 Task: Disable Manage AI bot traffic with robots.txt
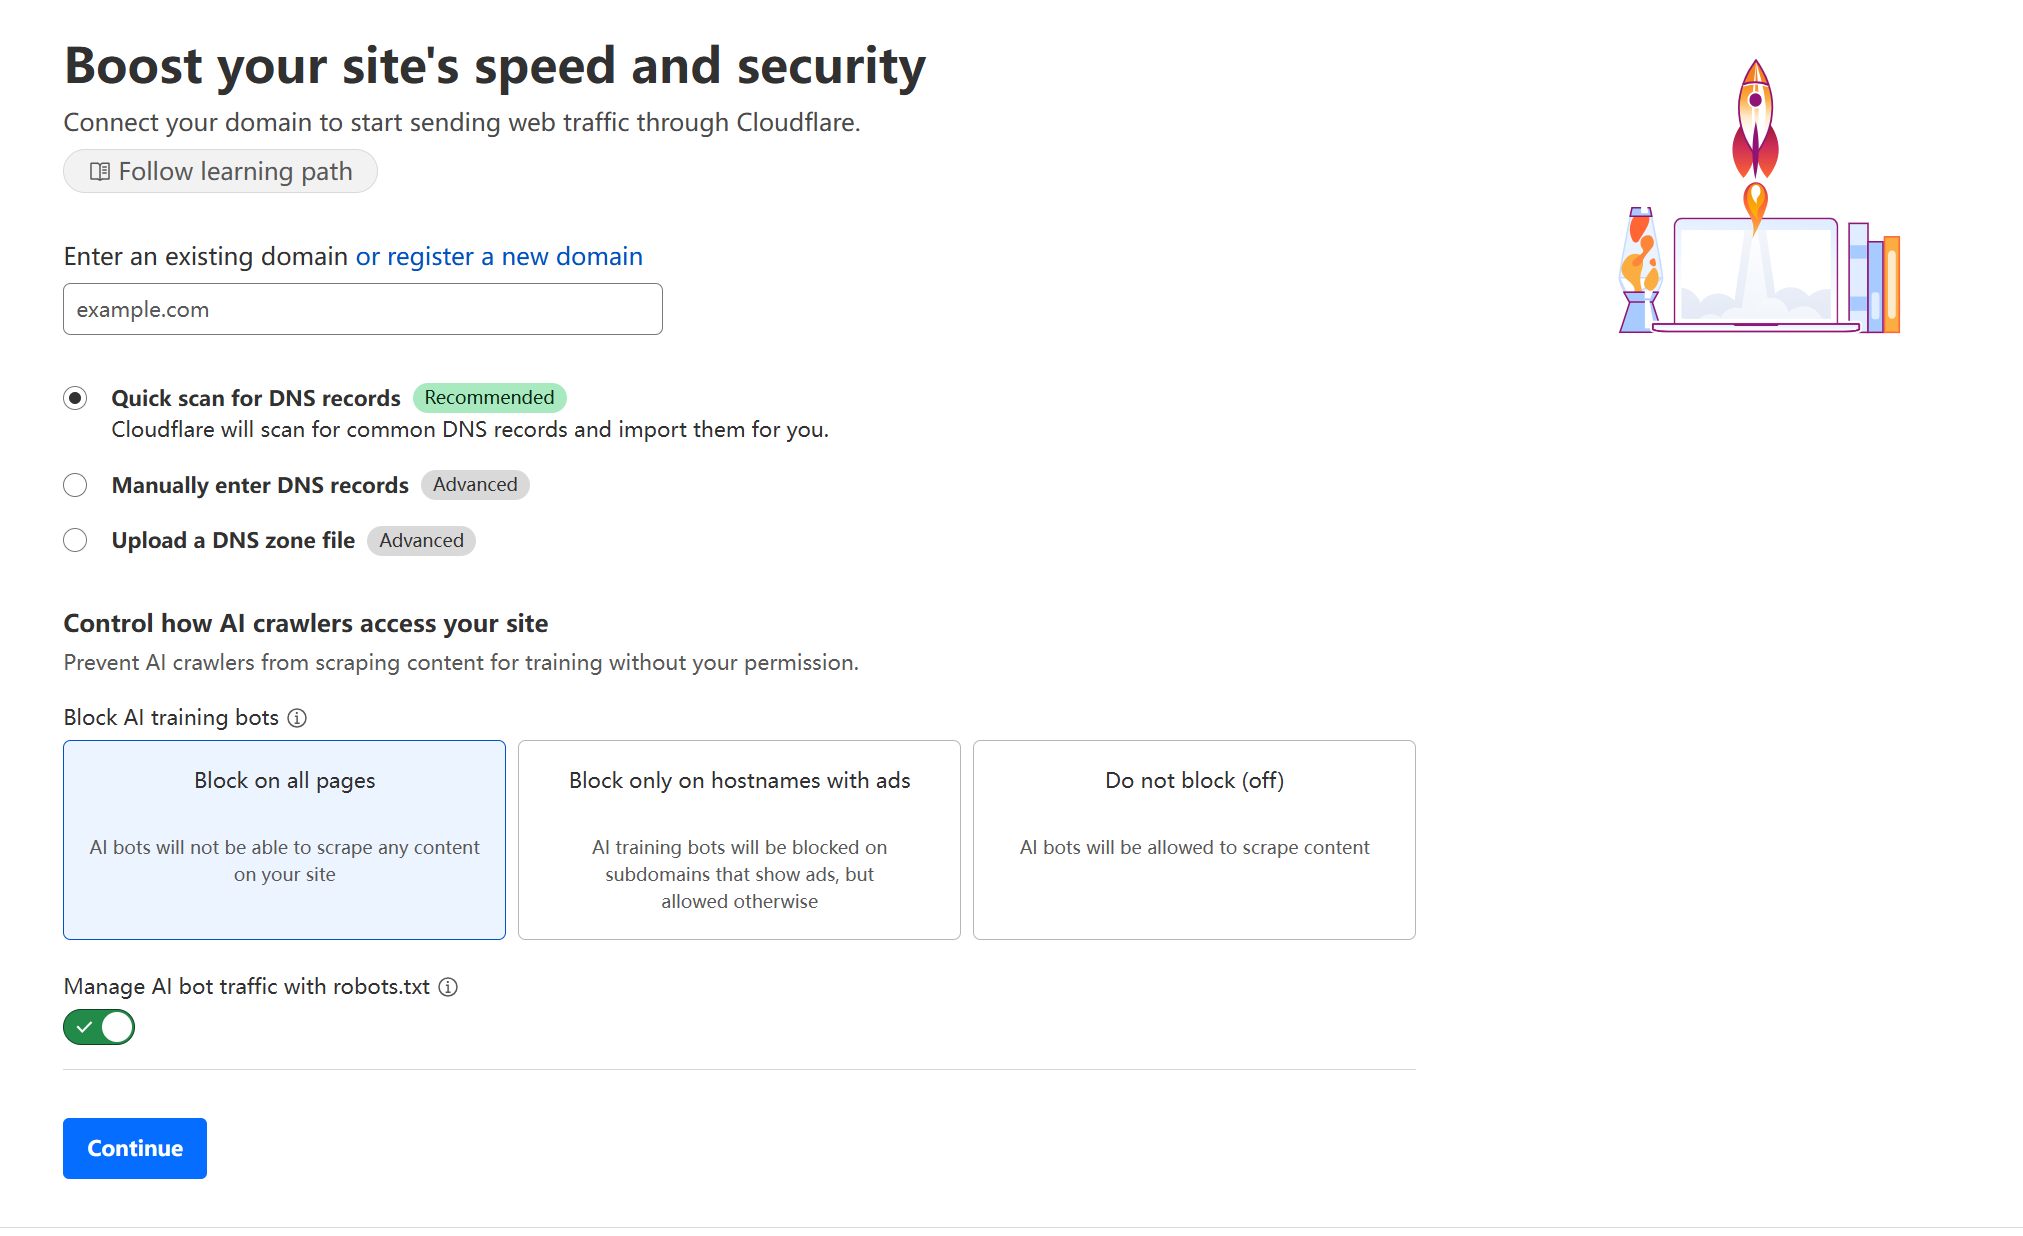point(99,1027)
